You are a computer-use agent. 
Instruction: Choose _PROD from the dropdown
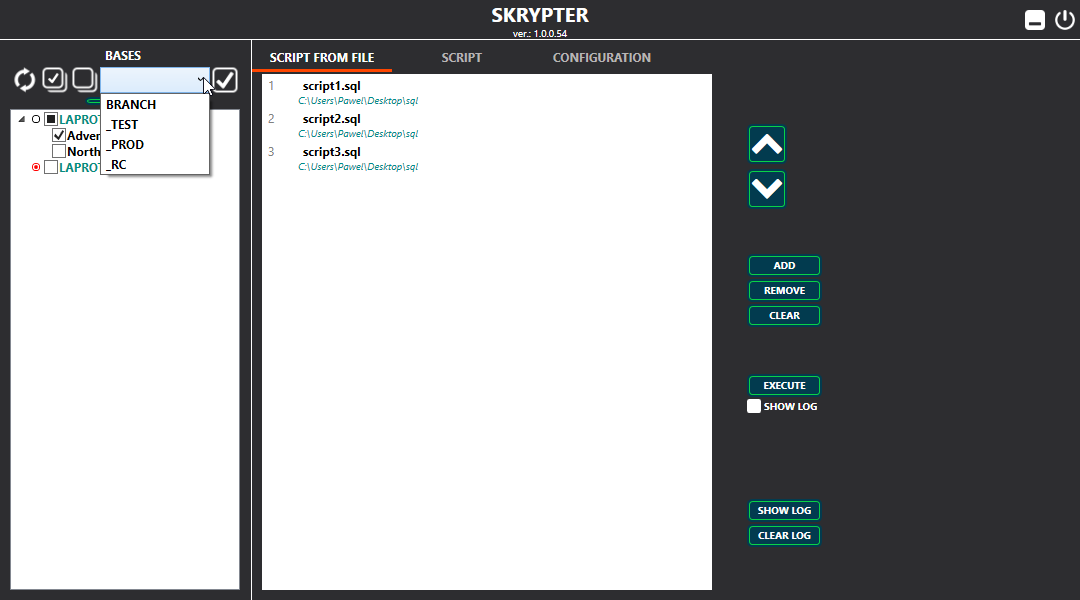(x=155, y=145)
